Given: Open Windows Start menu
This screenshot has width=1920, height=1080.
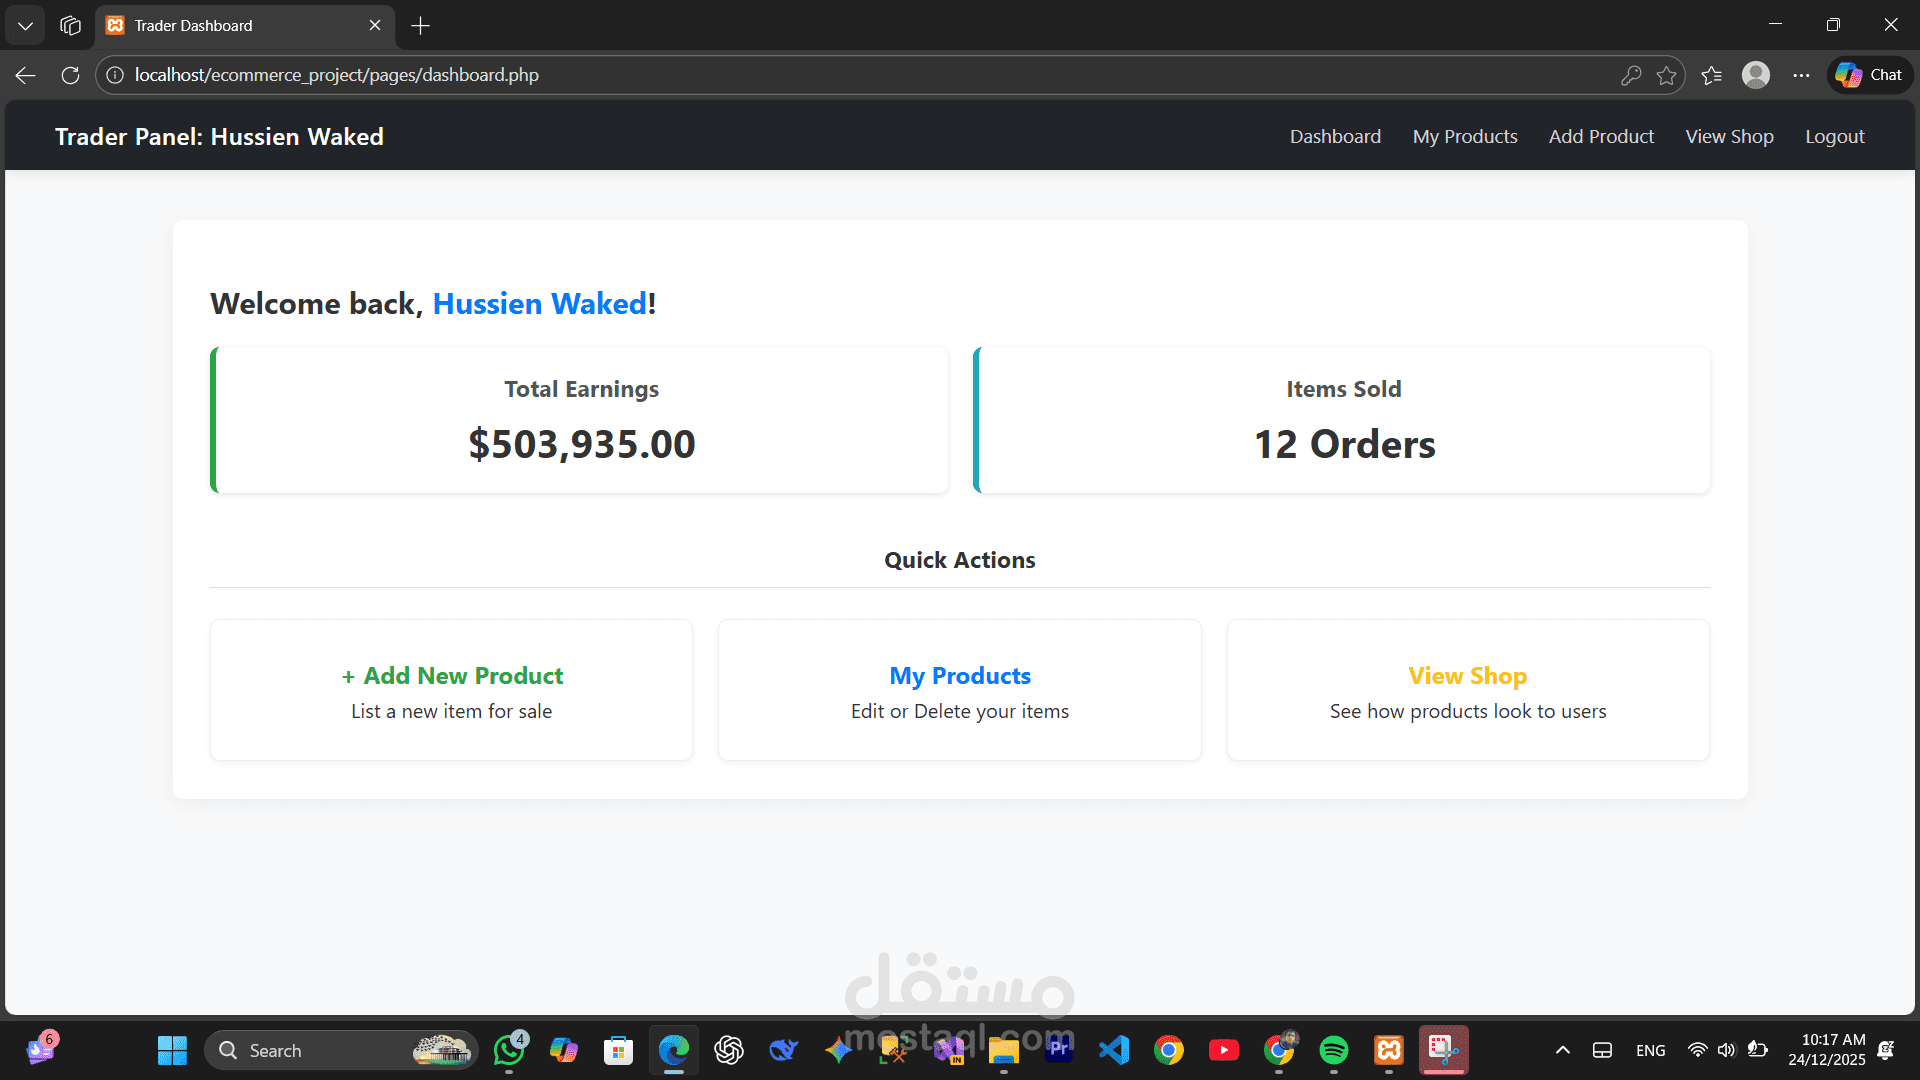Looking at the screenshot, I should [172, 1050].
